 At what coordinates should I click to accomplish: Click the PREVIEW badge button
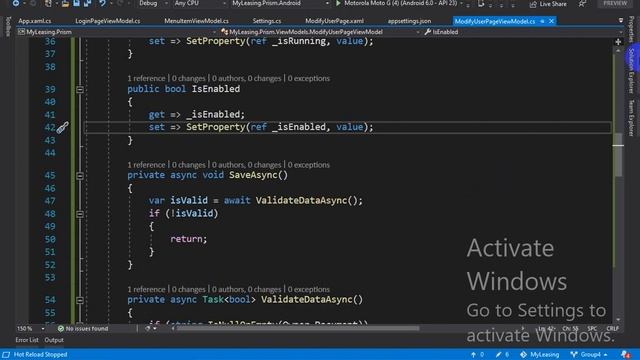[615, 3]
